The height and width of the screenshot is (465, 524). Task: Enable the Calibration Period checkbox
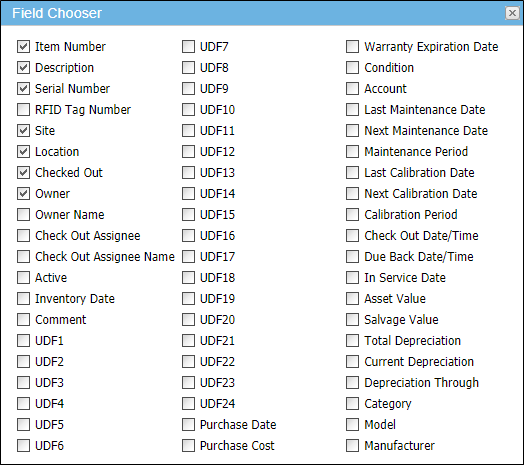click(x=353, y=214)
